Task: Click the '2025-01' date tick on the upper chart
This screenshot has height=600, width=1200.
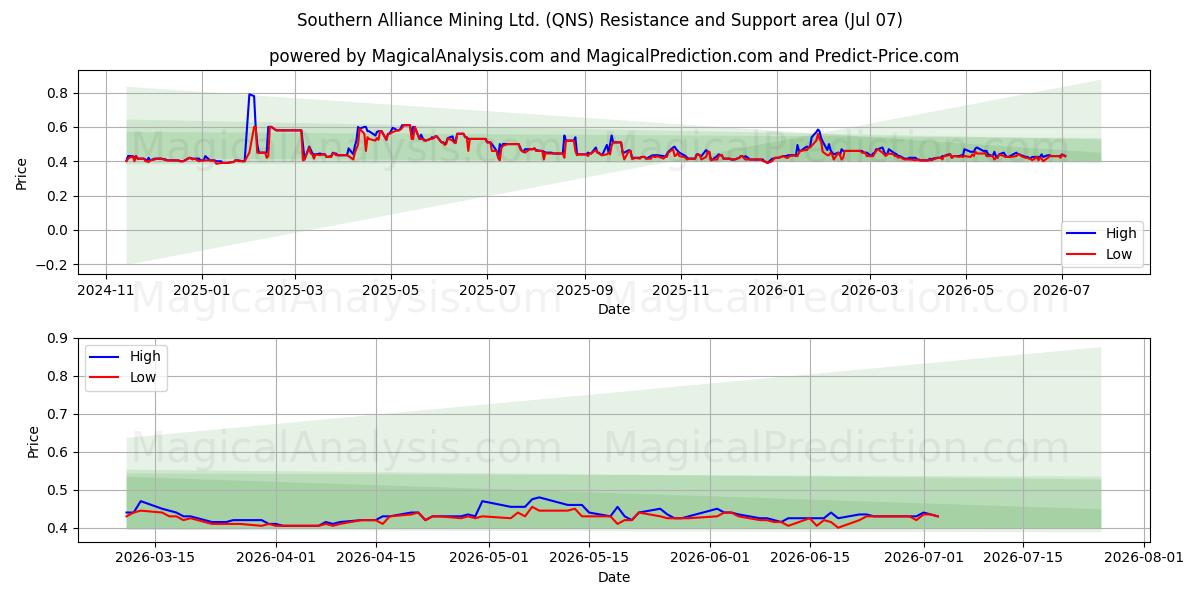Action: click(201, 290)
